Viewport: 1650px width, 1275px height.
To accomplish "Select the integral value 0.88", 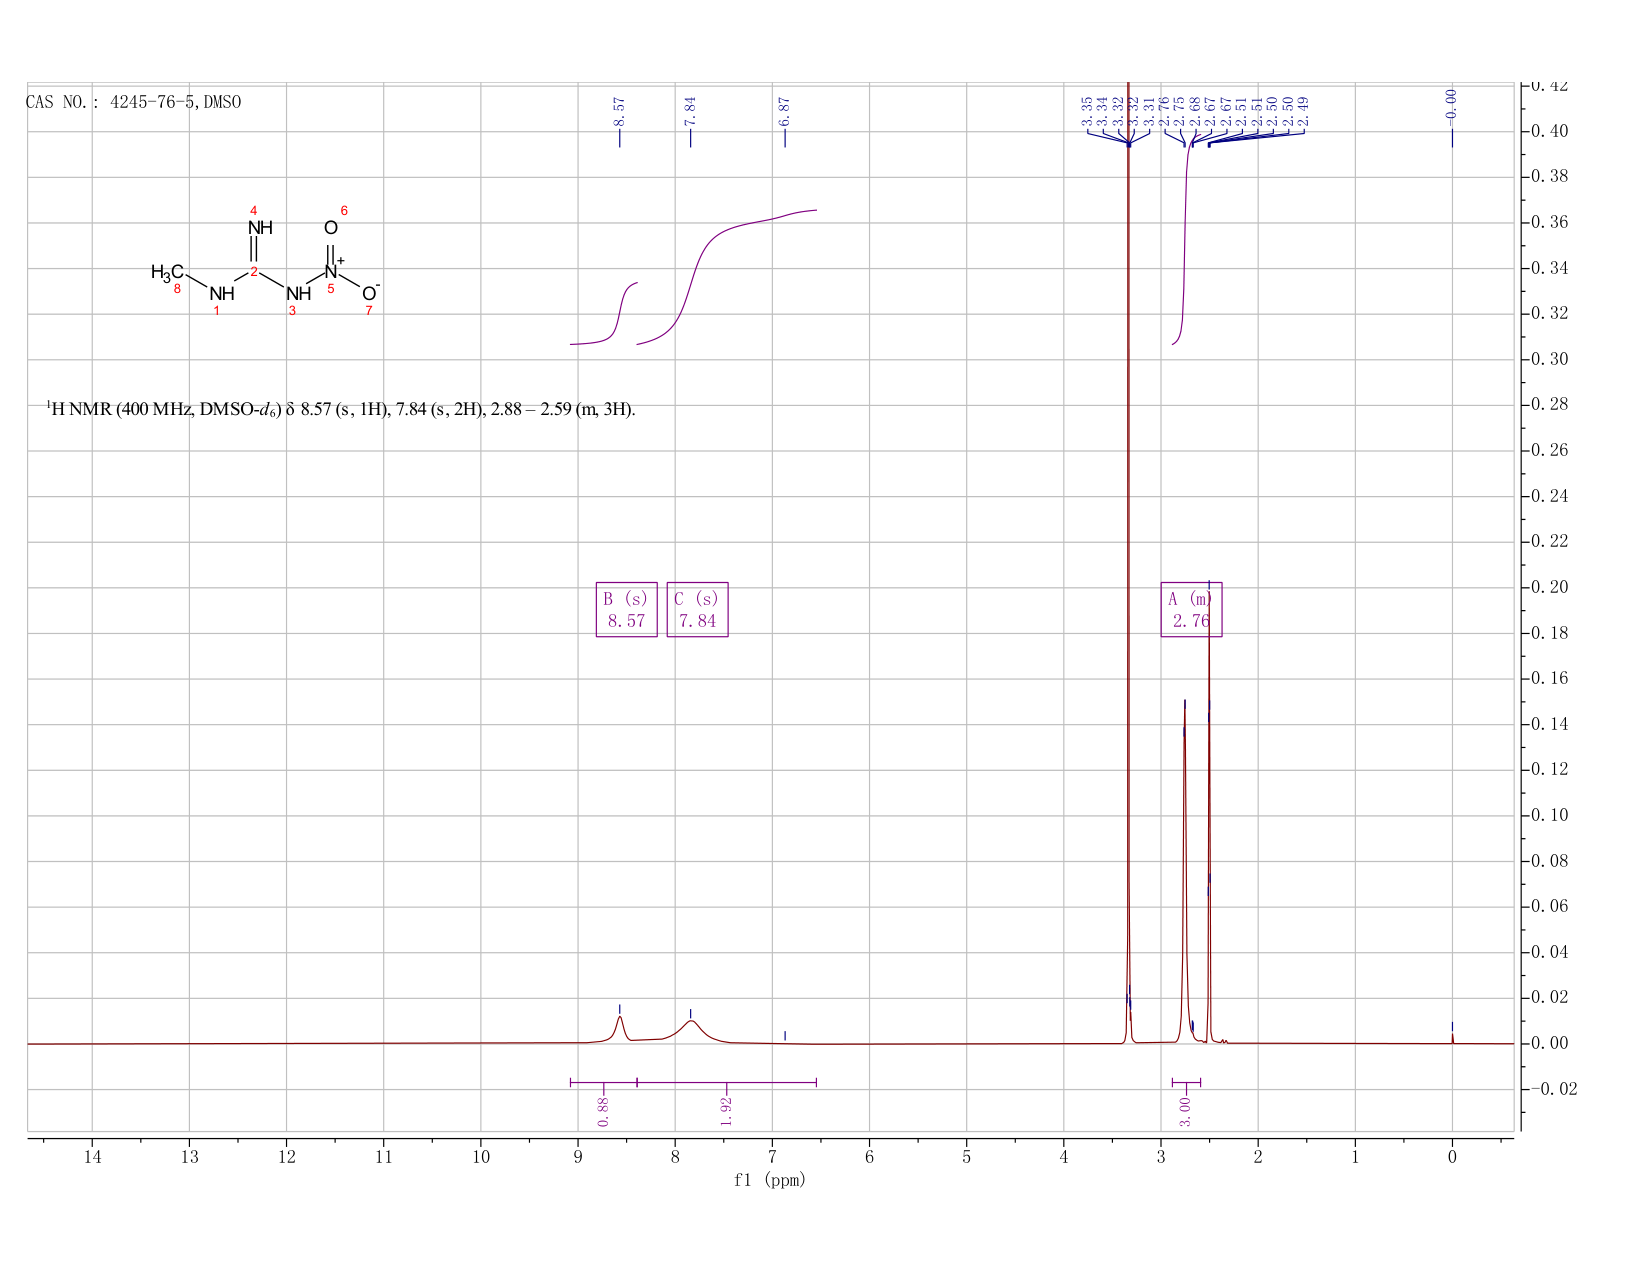I will (603, 1111).
